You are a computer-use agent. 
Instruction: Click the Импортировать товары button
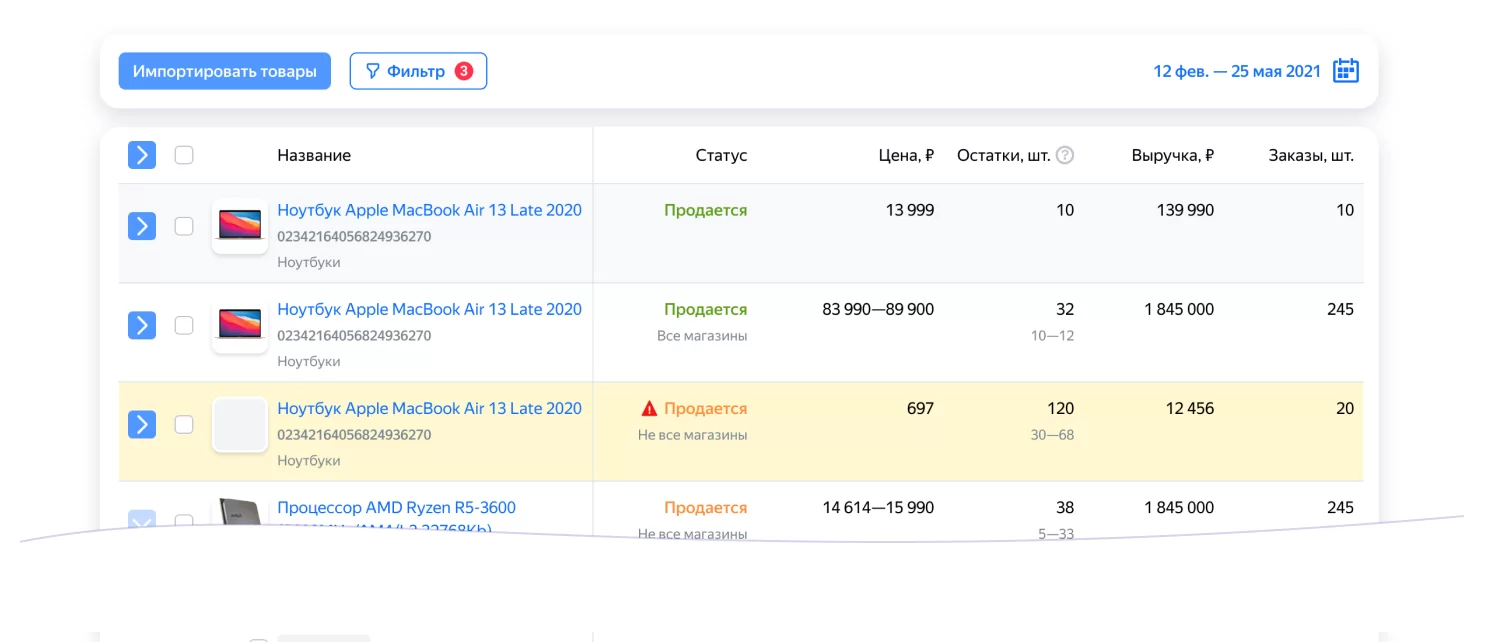point(224,71)
